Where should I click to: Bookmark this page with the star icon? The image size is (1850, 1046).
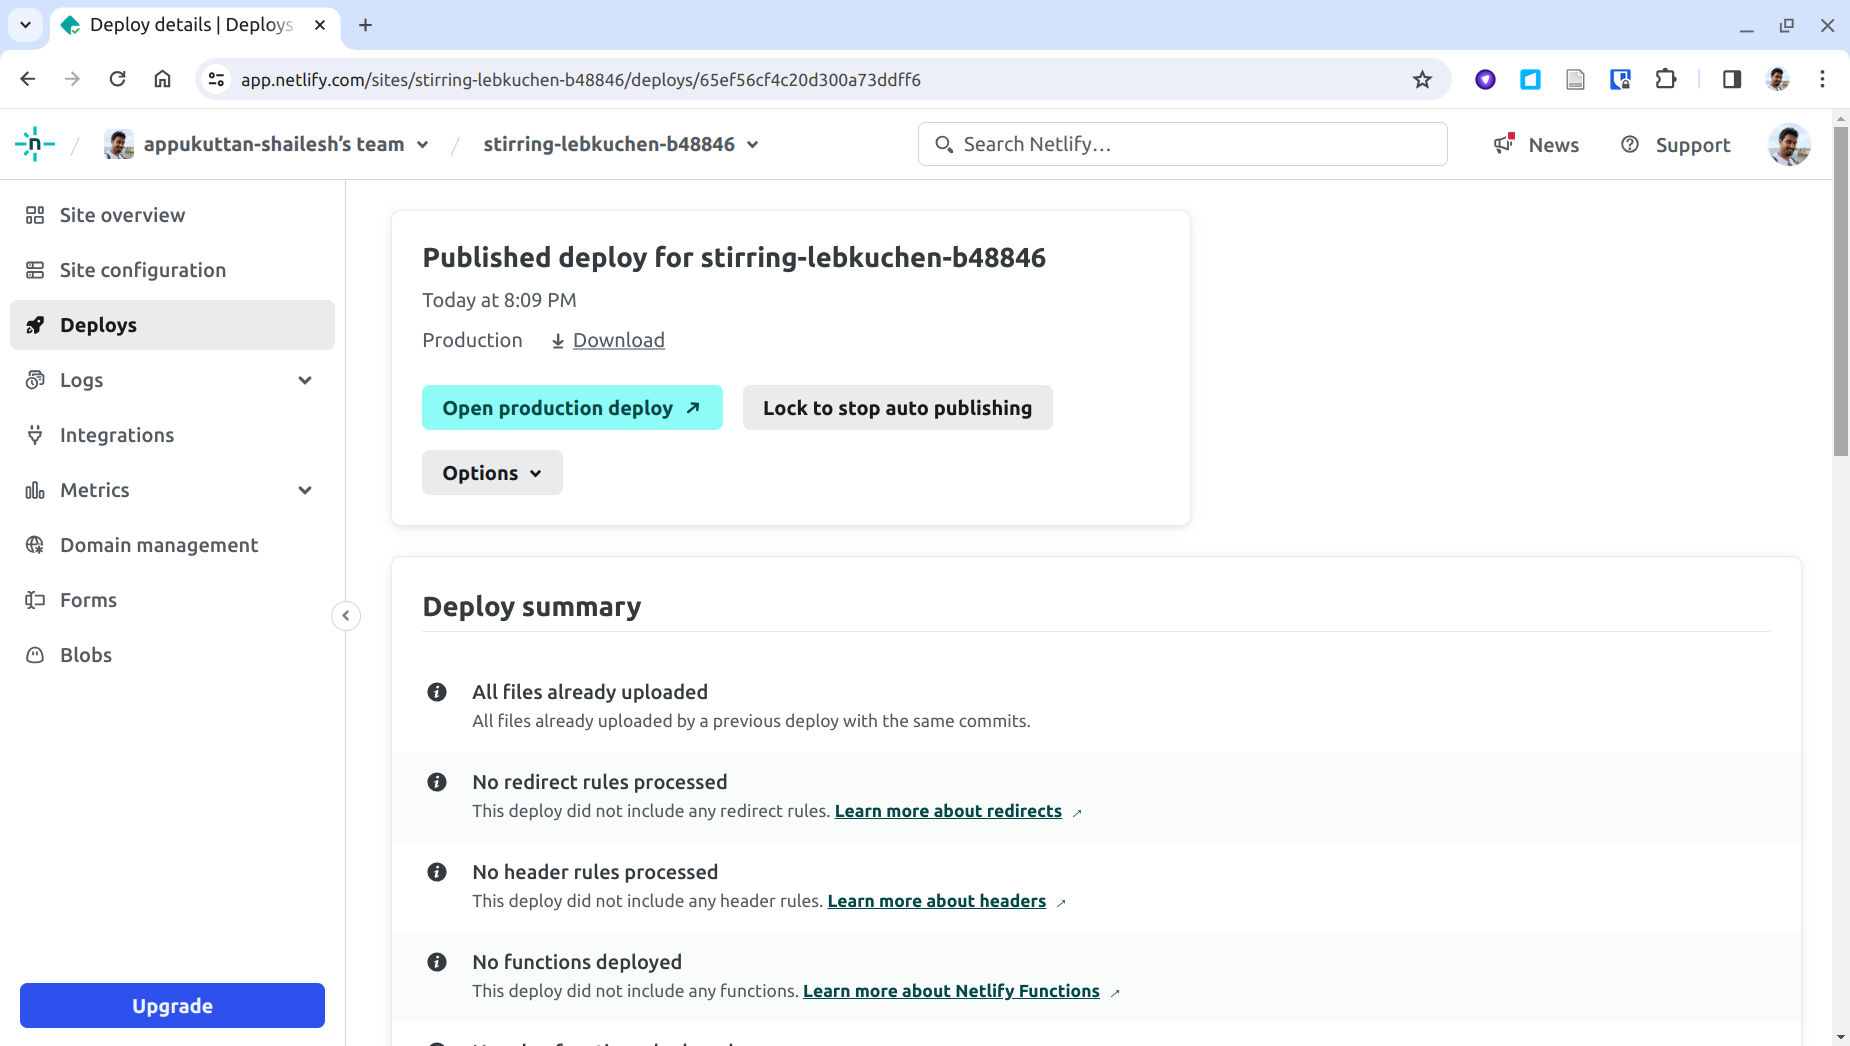pyautogui.click(x=1422, y=80)
